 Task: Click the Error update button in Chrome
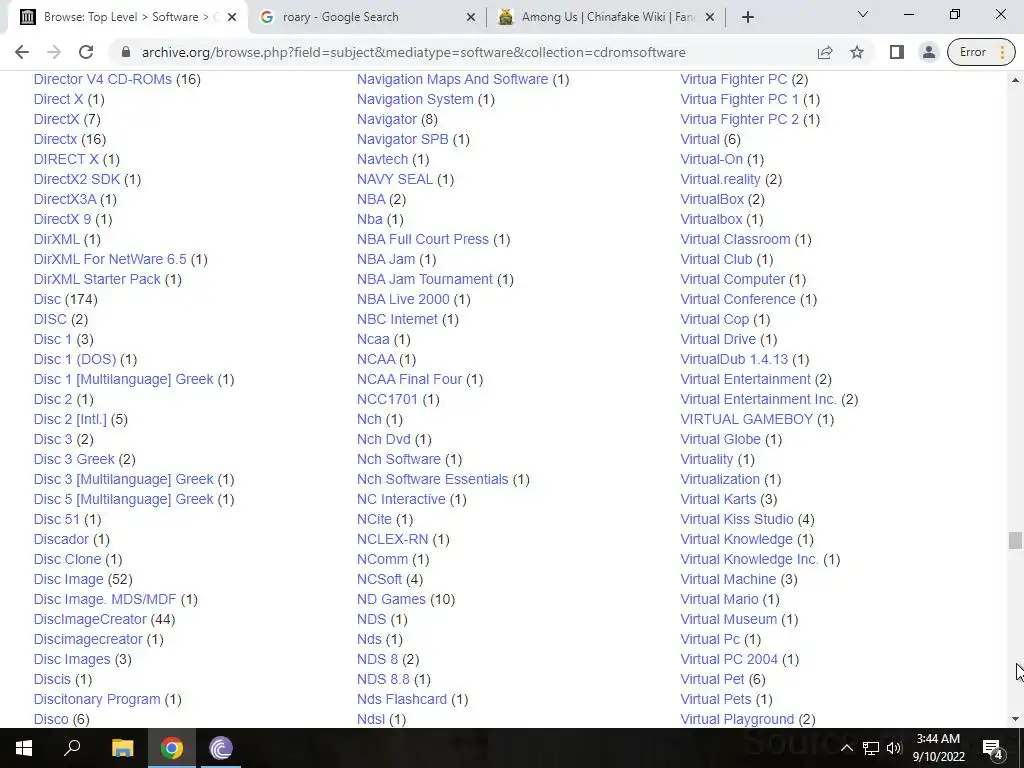tap(981, 52)
